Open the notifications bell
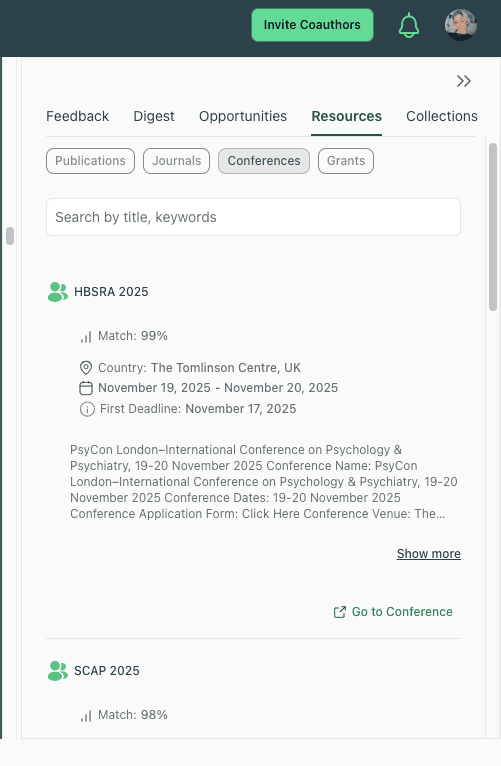Image resolution: width=501 pixels, height=766 pixels. pos(409,25)
